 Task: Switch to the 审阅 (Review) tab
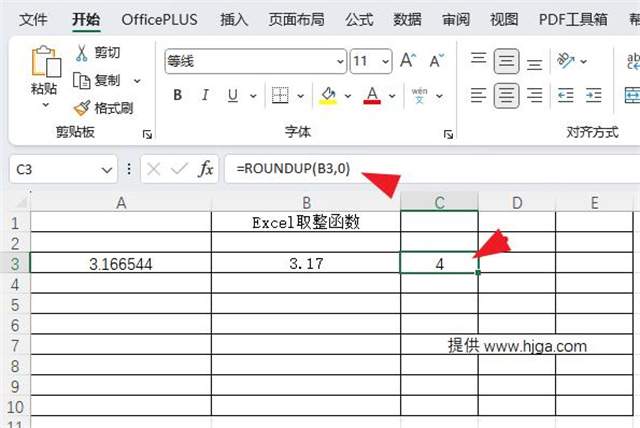456,19
